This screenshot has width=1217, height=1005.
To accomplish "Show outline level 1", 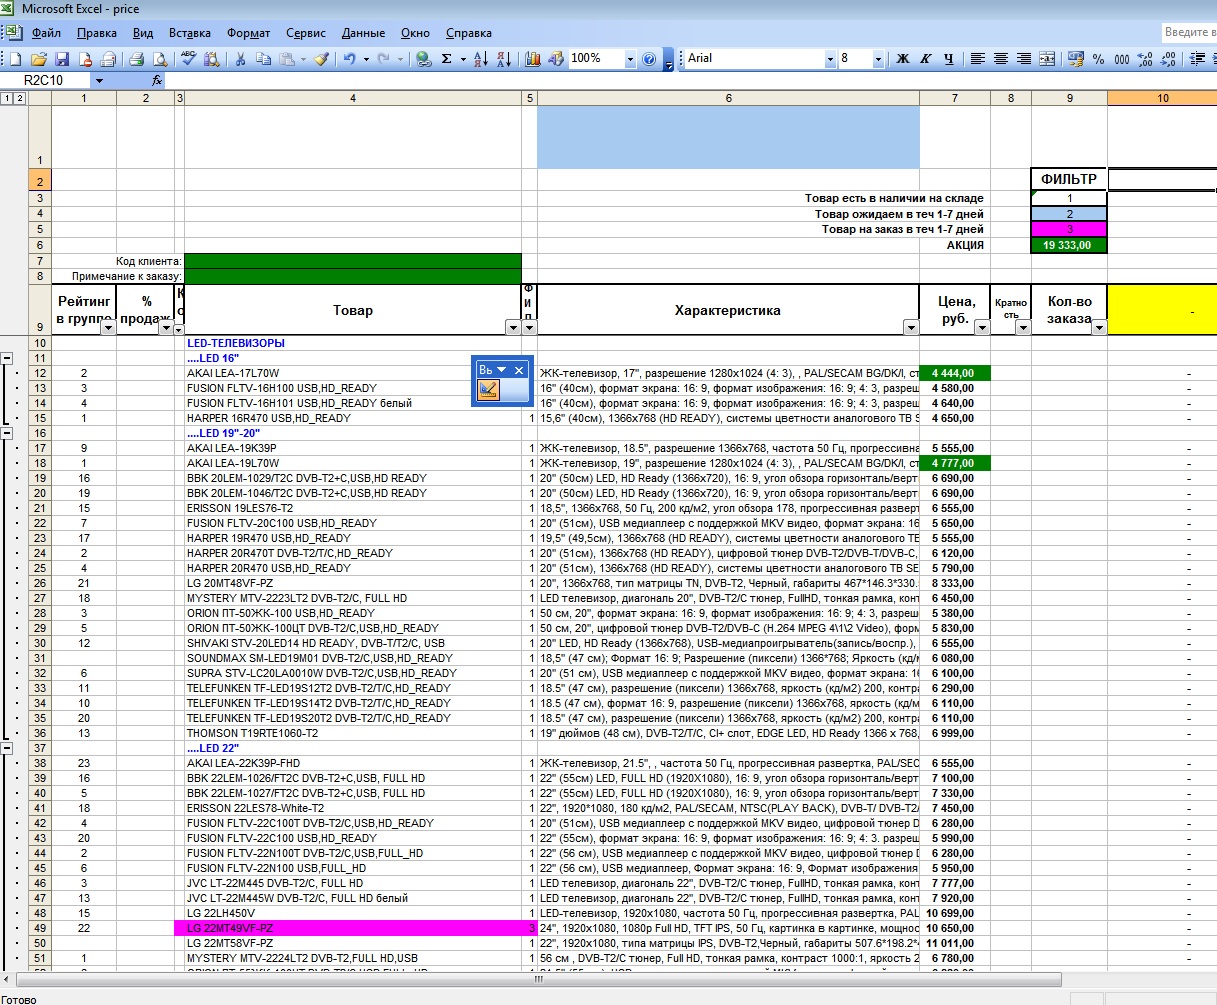I will (x=7, y=98).
